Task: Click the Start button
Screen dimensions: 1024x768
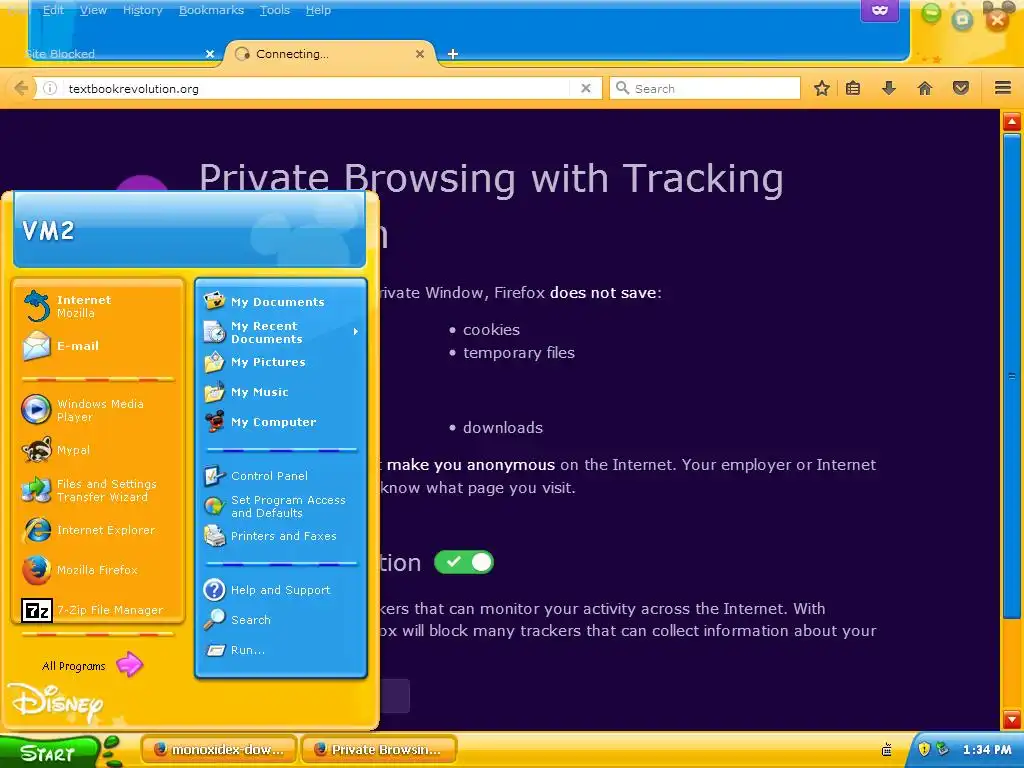Action: [x=49, y=752]
